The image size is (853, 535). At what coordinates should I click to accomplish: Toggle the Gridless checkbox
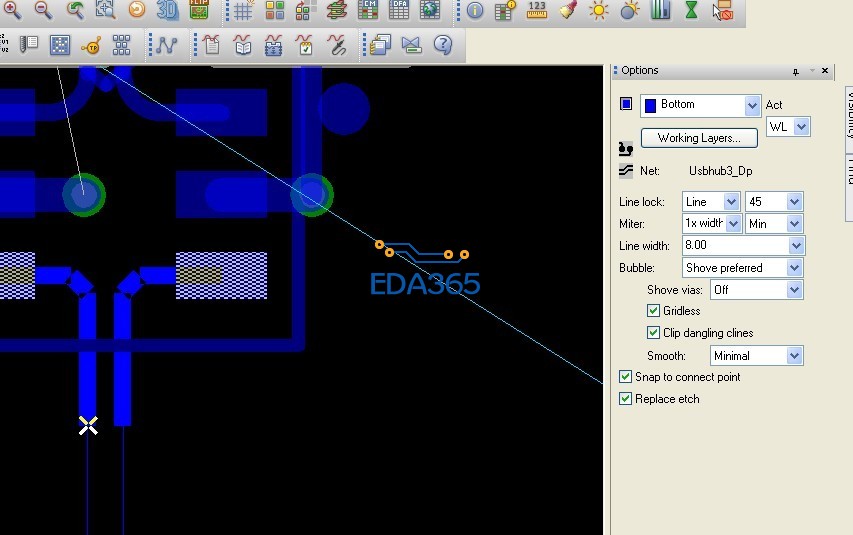pos(653,311)
